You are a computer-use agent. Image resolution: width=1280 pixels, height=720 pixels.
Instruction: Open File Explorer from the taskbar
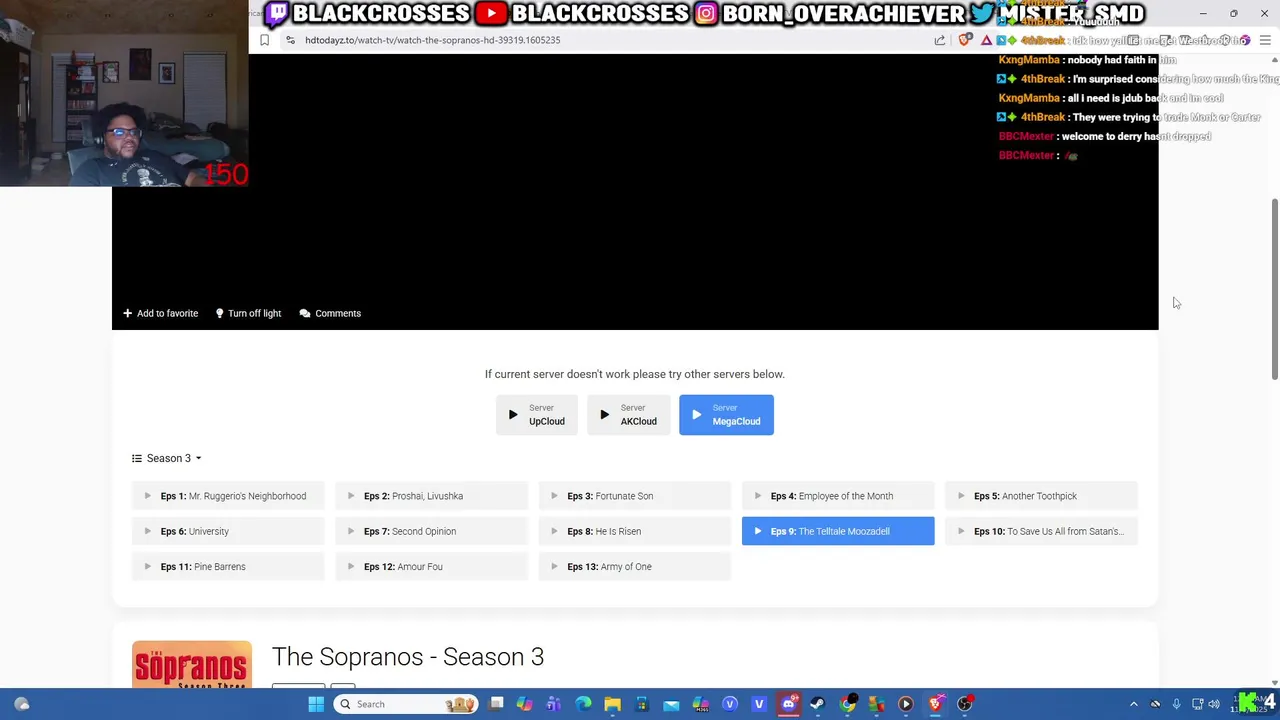point(612,704)
